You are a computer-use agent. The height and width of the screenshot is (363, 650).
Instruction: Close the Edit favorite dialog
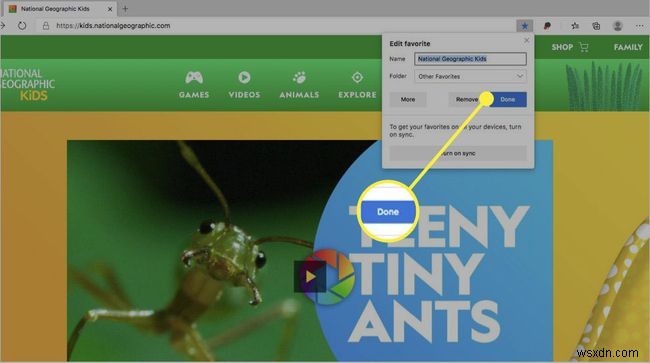coord(526,40)
